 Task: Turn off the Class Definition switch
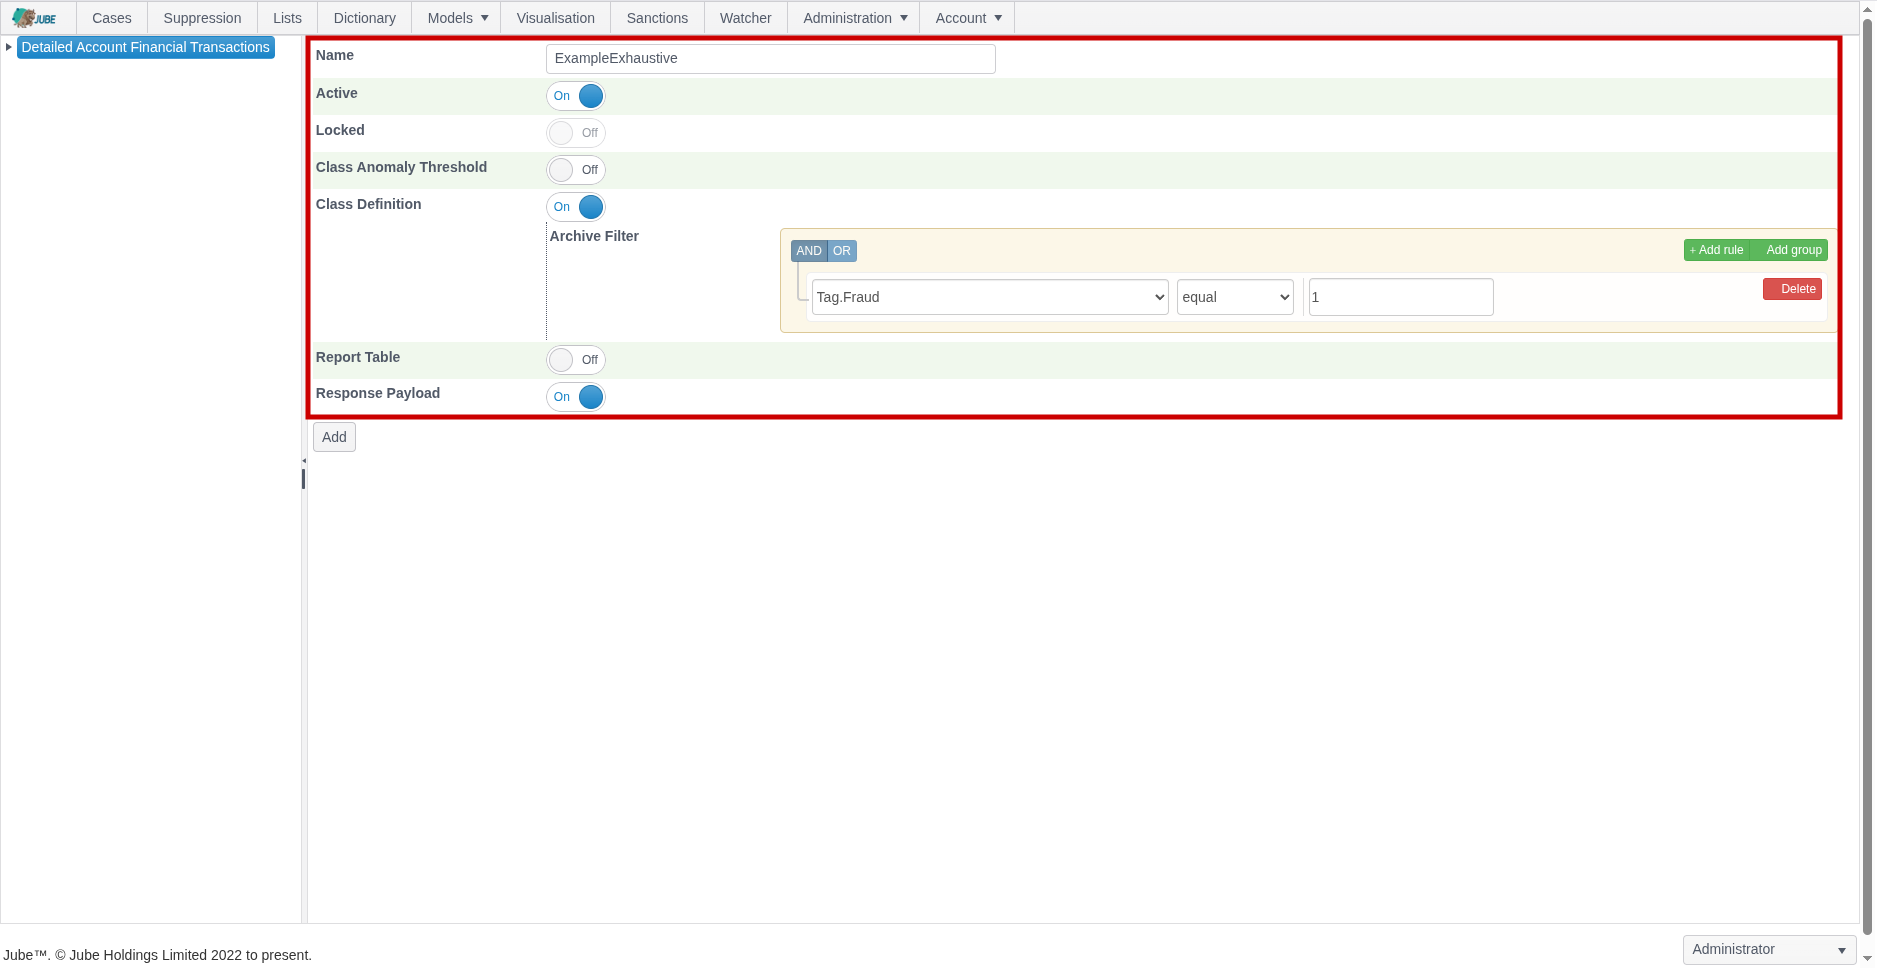coord(576,207)
